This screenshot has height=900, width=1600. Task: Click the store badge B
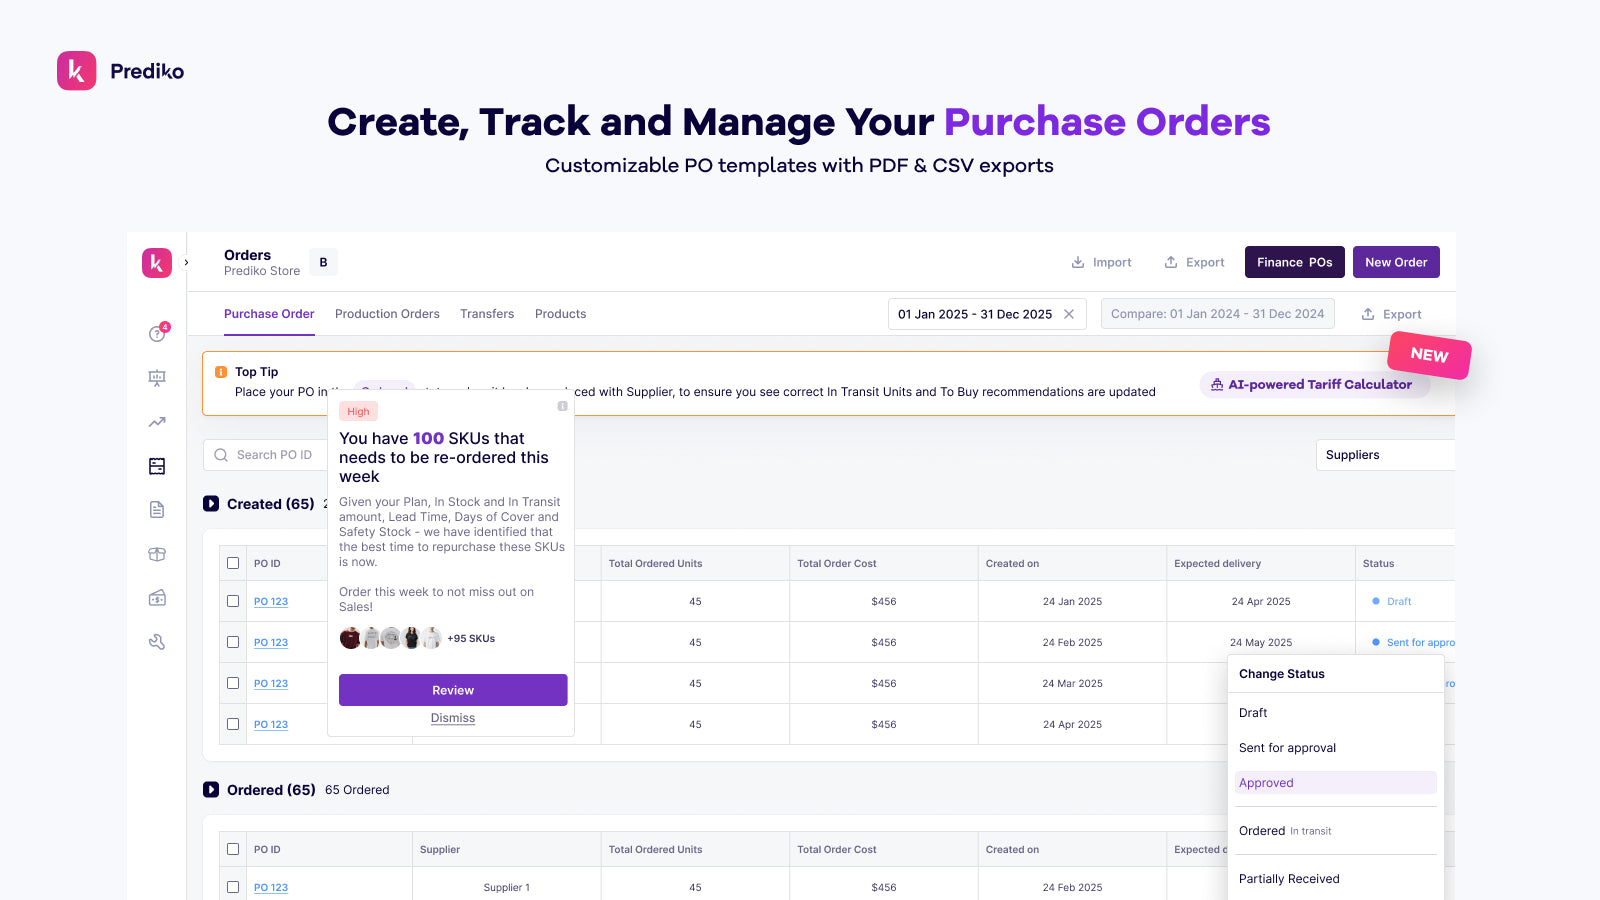[323, 262]
